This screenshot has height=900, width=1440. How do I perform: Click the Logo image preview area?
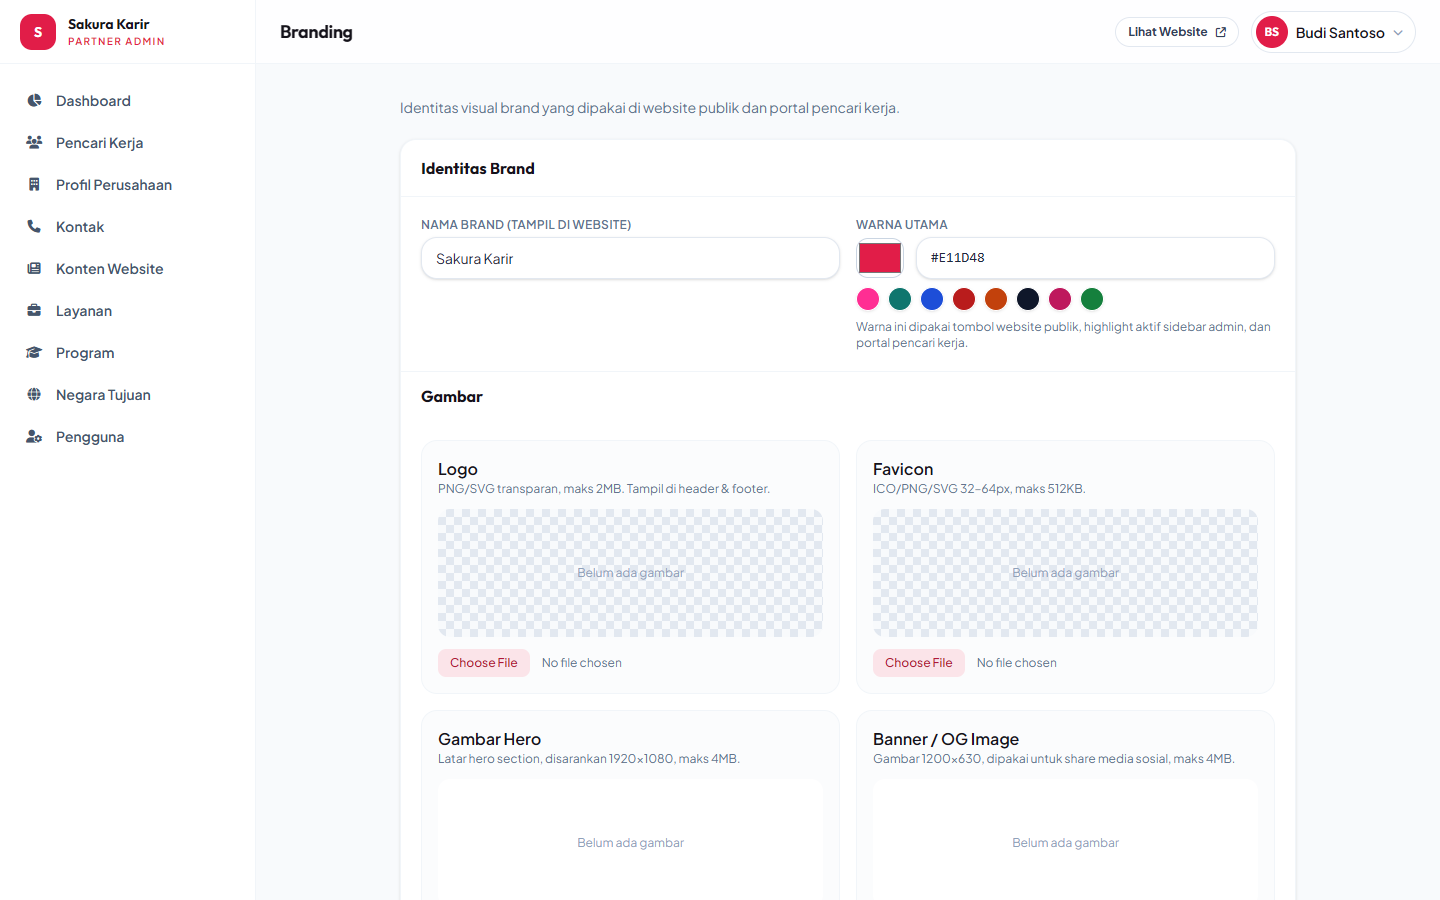(630, 573)
